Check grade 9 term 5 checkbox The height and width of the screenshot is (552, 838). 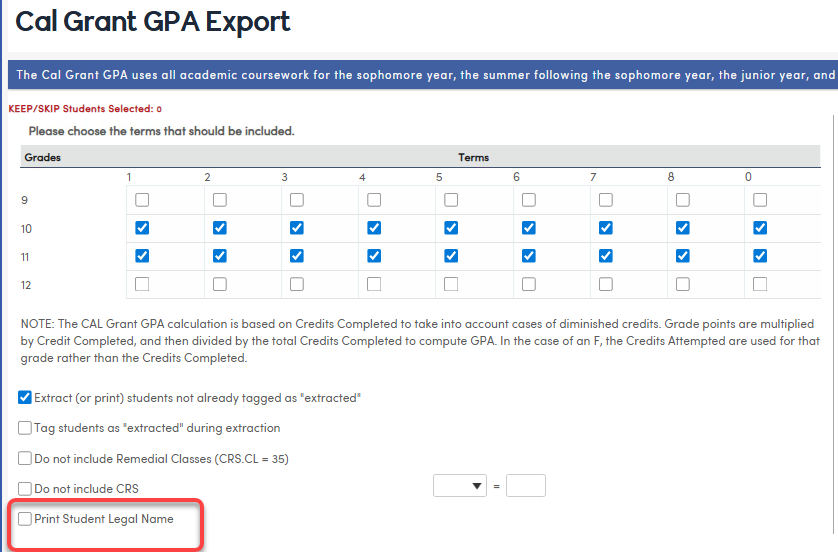[x=451, y=200]
